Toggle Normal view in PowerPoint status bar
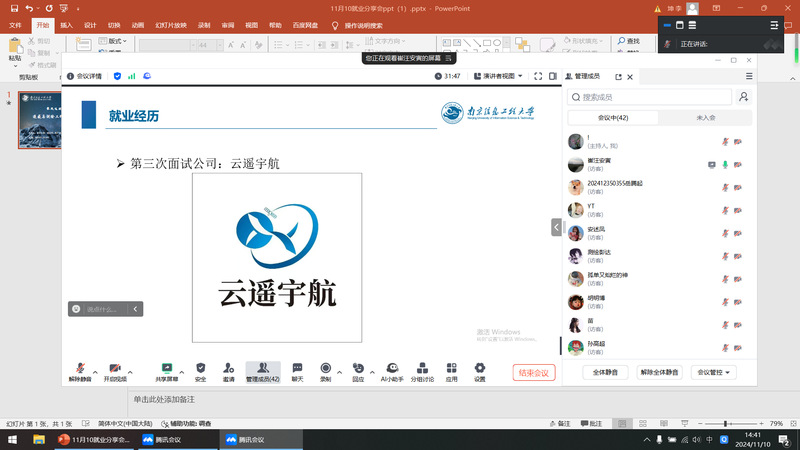This screenshot has height=450, width=800. [x=622, y=423]
